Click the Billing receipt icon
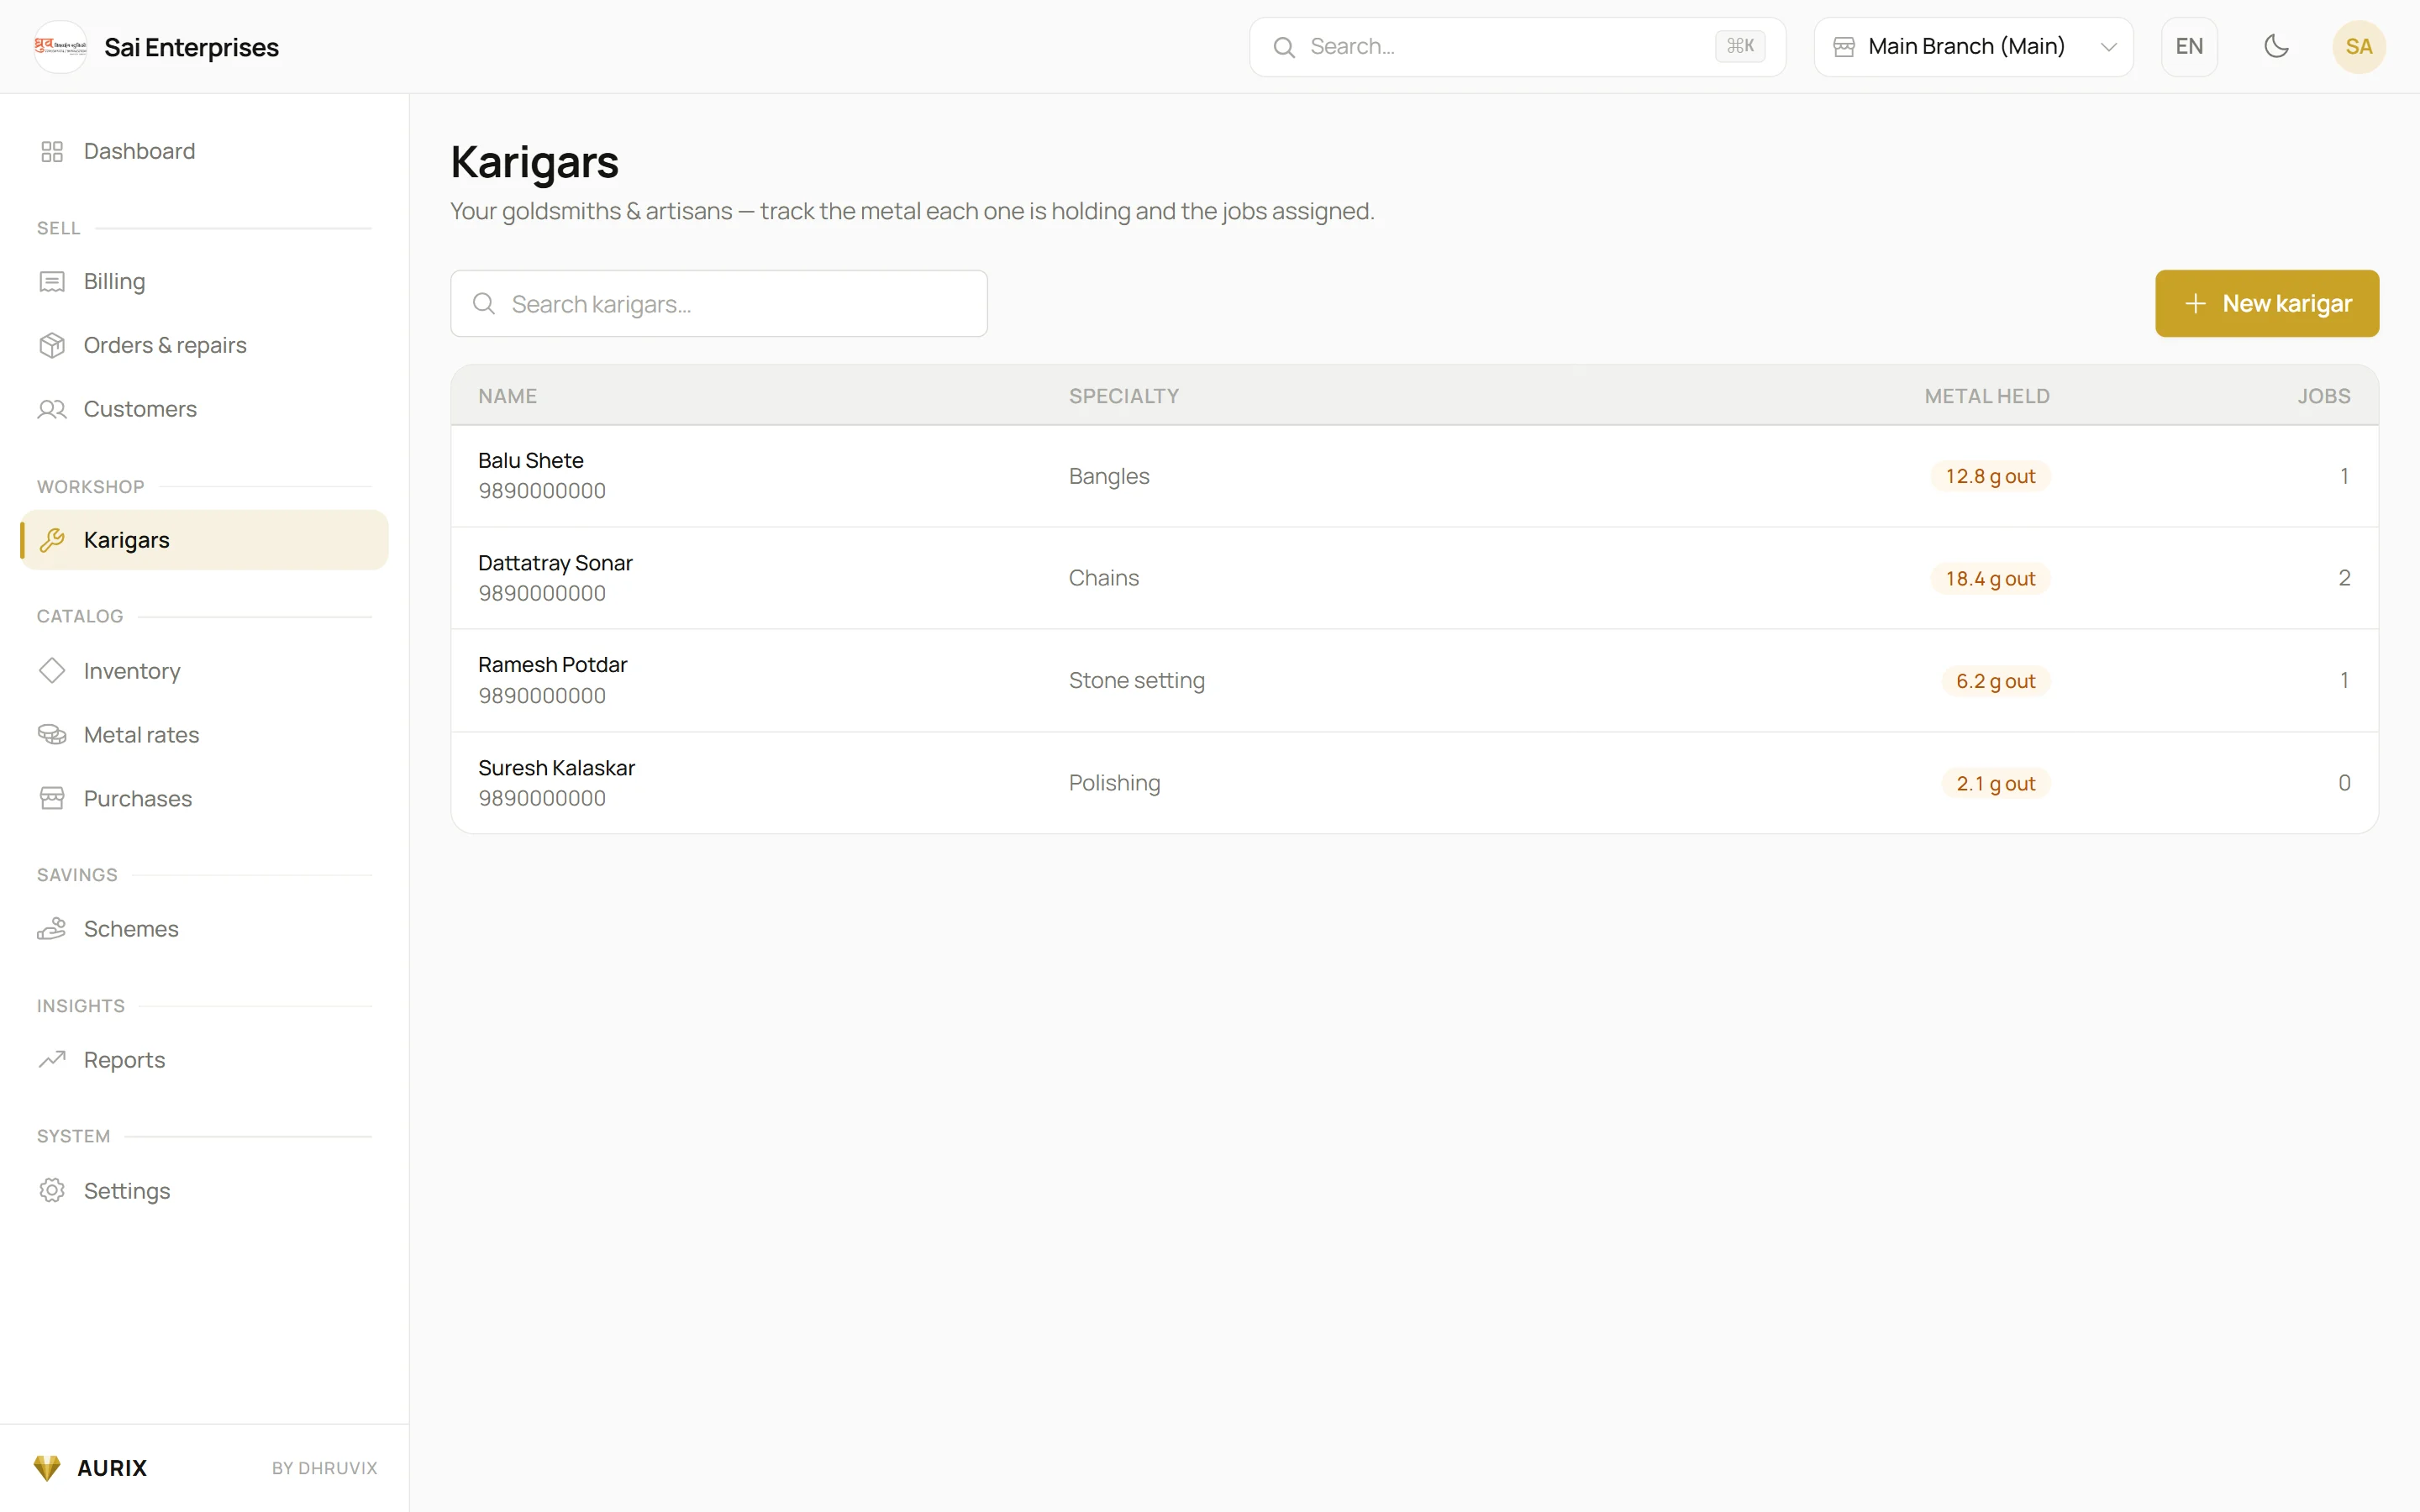The width and height of the screenshot is (2420, 1512). click(x=52, y=282)
